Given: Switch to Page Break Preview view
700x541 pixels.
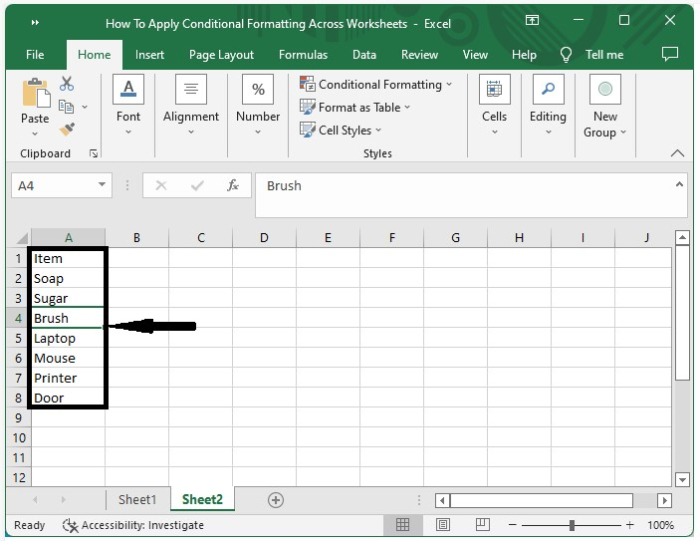Looking at the screenshot, I should click(x=483, y=525).
